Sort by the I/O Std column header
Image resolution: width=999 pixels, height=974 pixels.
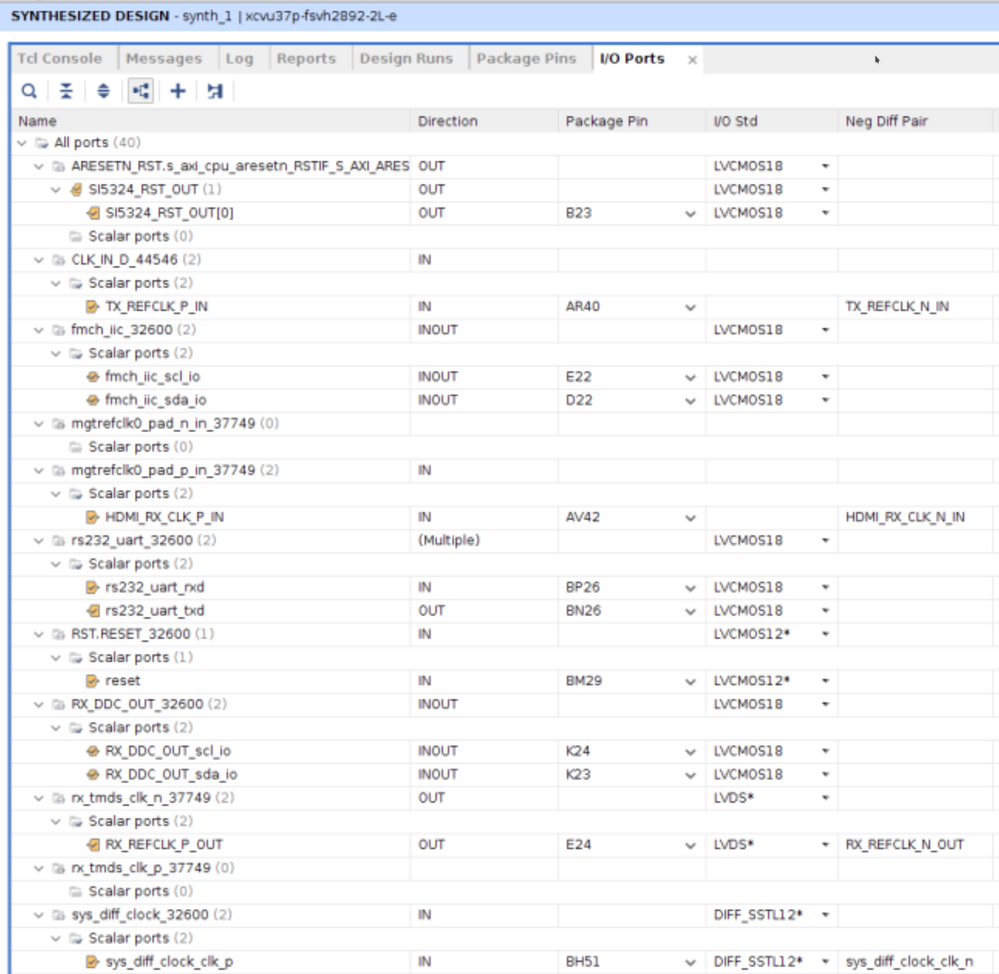772,121
